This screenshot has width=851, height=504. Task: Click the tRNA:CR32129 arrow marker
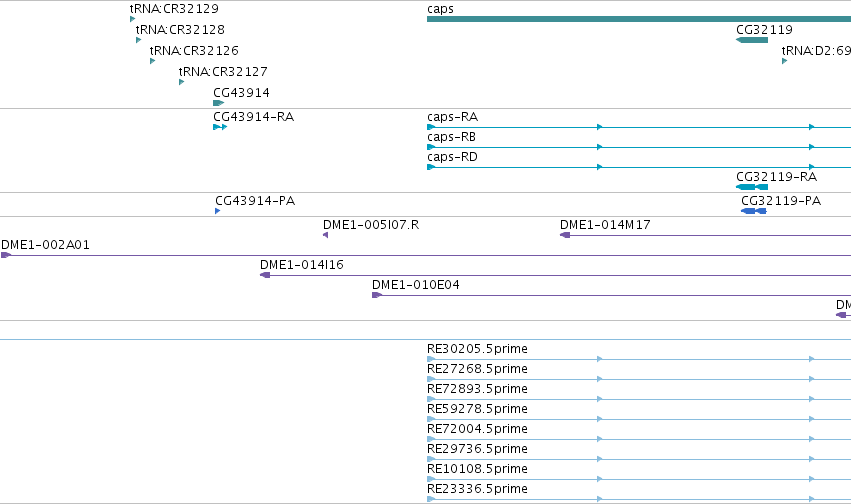pyautogui.click(x=132, y=19)
